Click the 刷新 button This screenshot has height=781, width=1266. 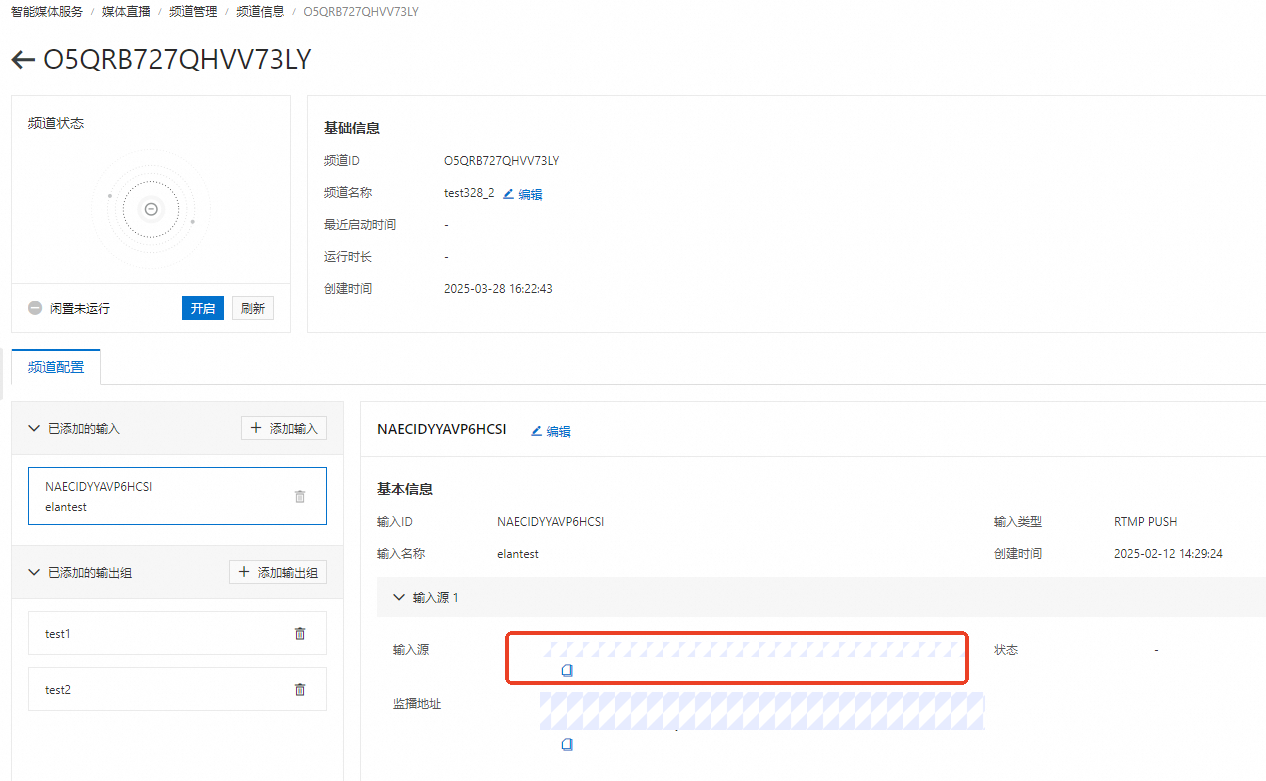click(x=253, y=308)
